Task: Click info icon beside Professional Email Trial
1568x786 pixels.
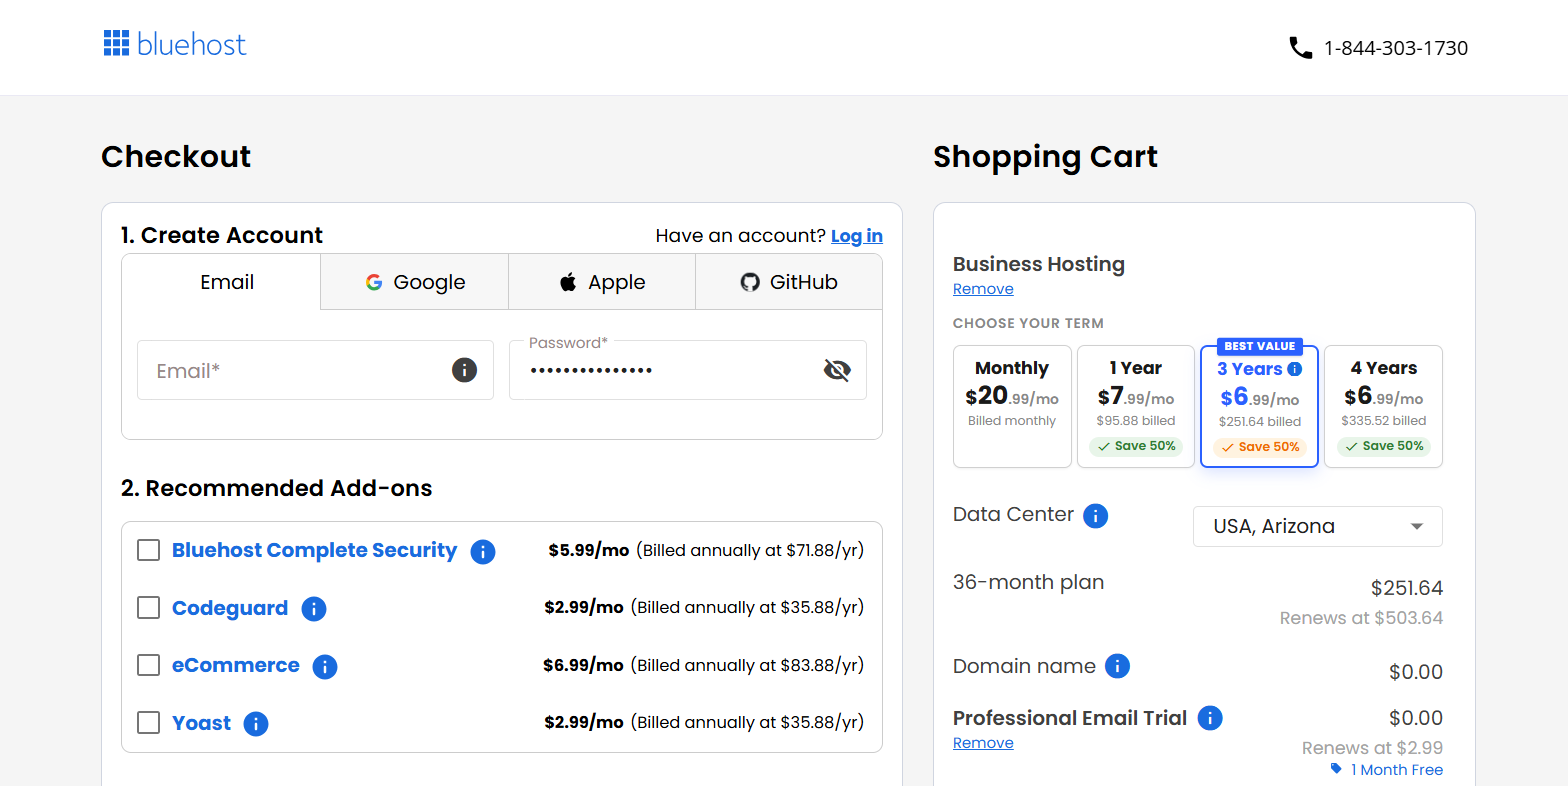Action: tap(1210, 718)
